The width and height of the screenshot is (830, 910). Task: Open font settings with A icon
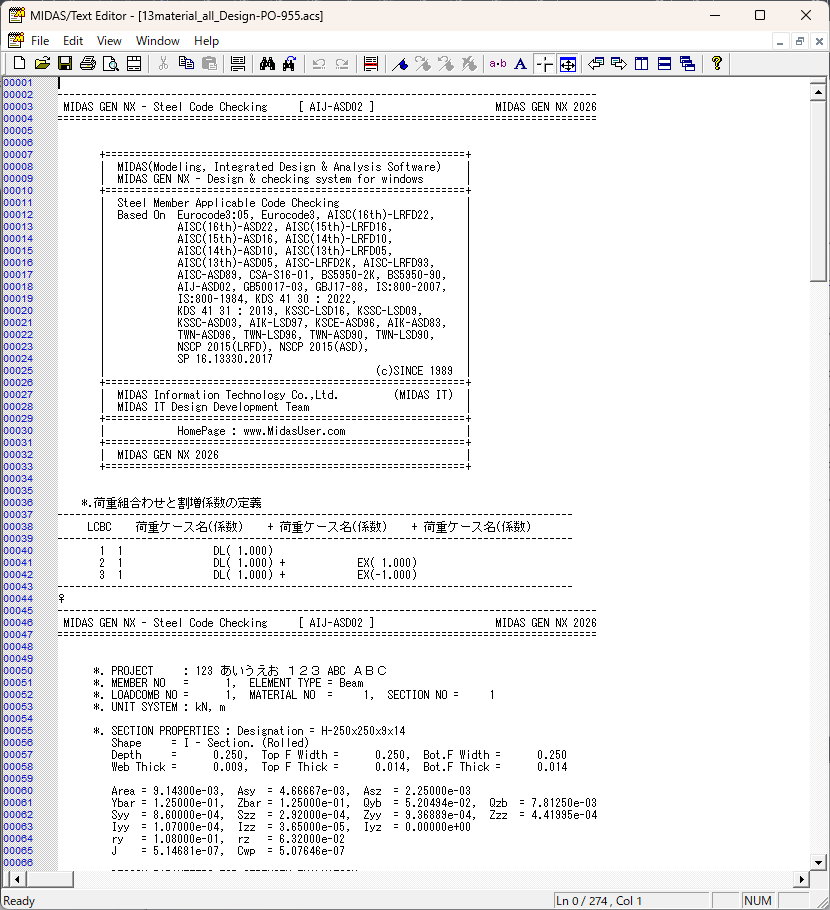coord(521,63)
